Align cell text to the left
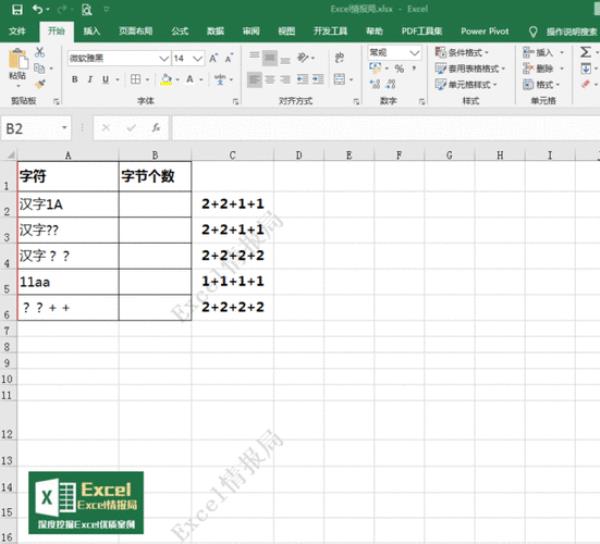This screenshot has height=544, width=600. click(254, 79)
